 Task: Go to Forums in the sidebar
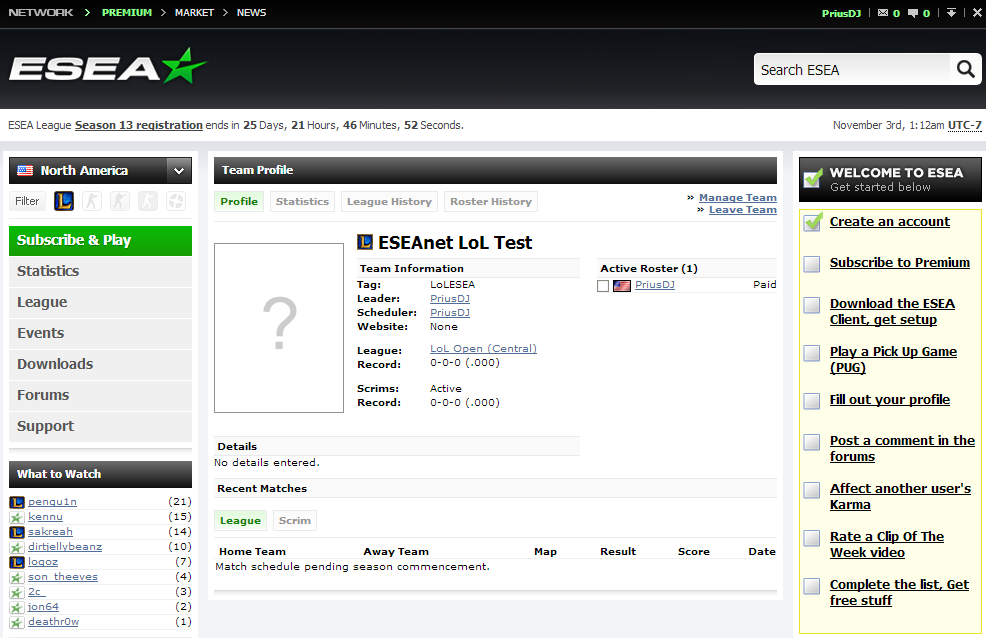pos(101,395)
